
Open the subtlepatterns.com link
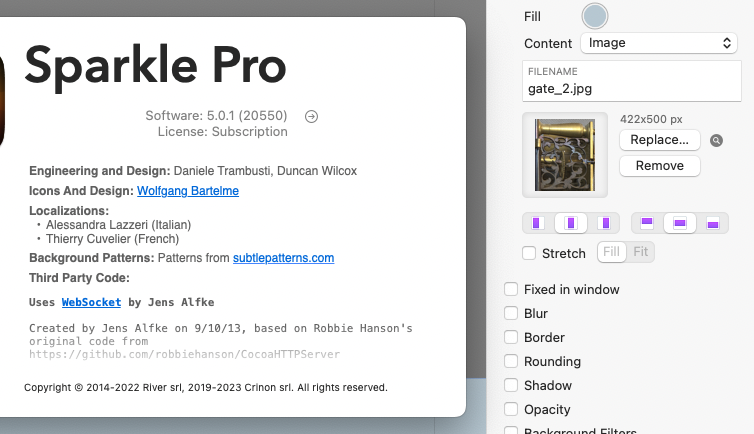click(x=283, y=258)
